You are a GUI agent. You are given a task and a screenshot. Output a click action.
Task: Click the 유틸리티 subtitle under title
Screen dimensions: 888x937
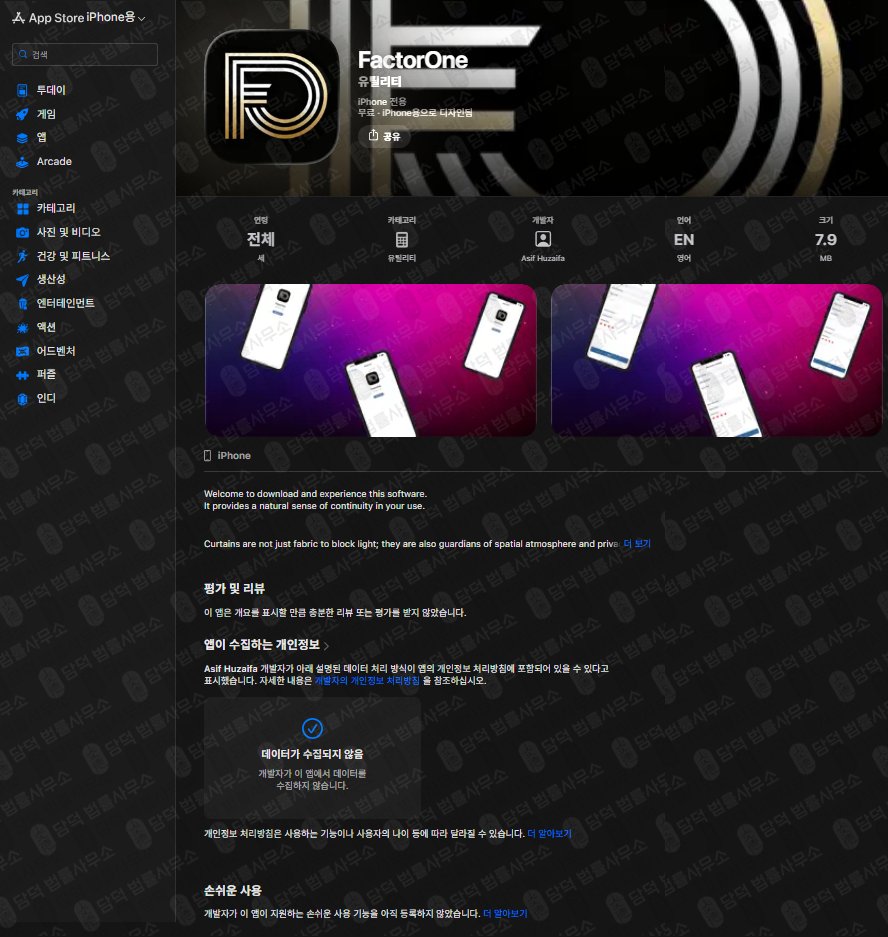click(379, 81)
